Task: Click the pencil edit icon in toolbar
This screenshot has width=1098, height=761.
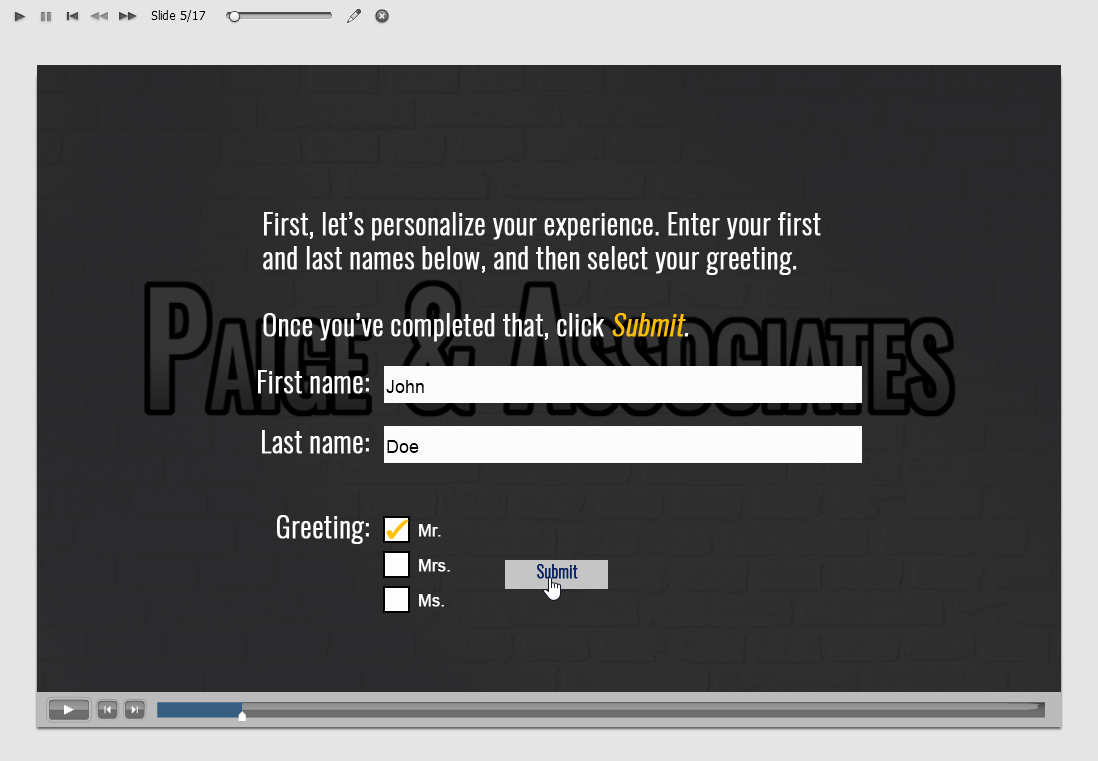Action: click(x=354, y=16)
